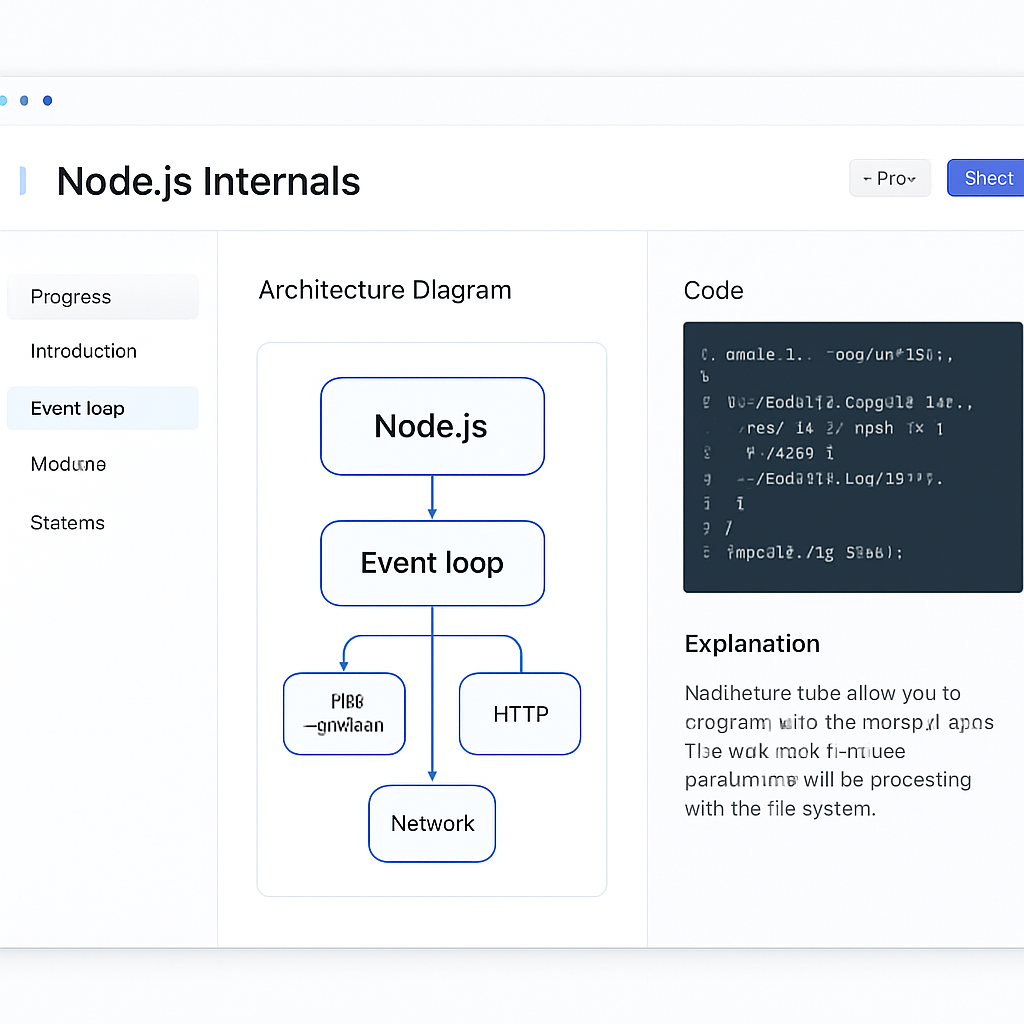Screen dimensions: 1024x1024
Task: Click the Code section heading
Action: pyautogui.click(x=713, y=291)
